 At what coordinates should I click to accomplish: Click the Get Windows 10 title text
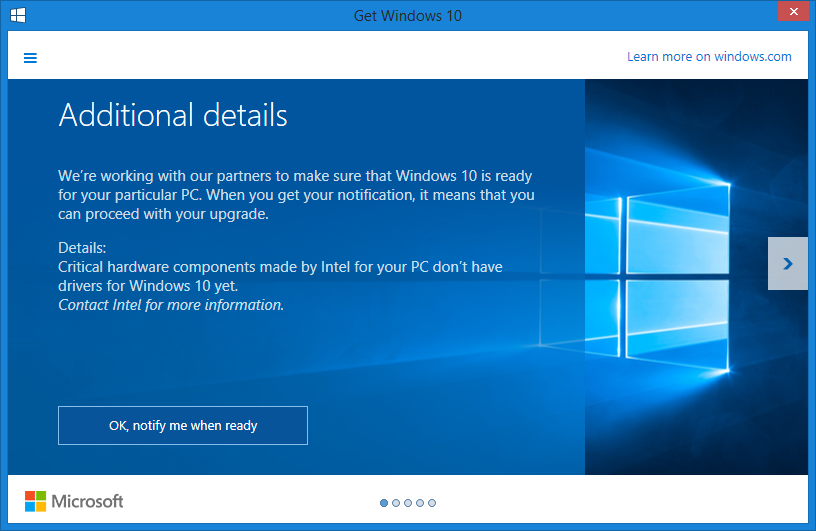(407, 16)
